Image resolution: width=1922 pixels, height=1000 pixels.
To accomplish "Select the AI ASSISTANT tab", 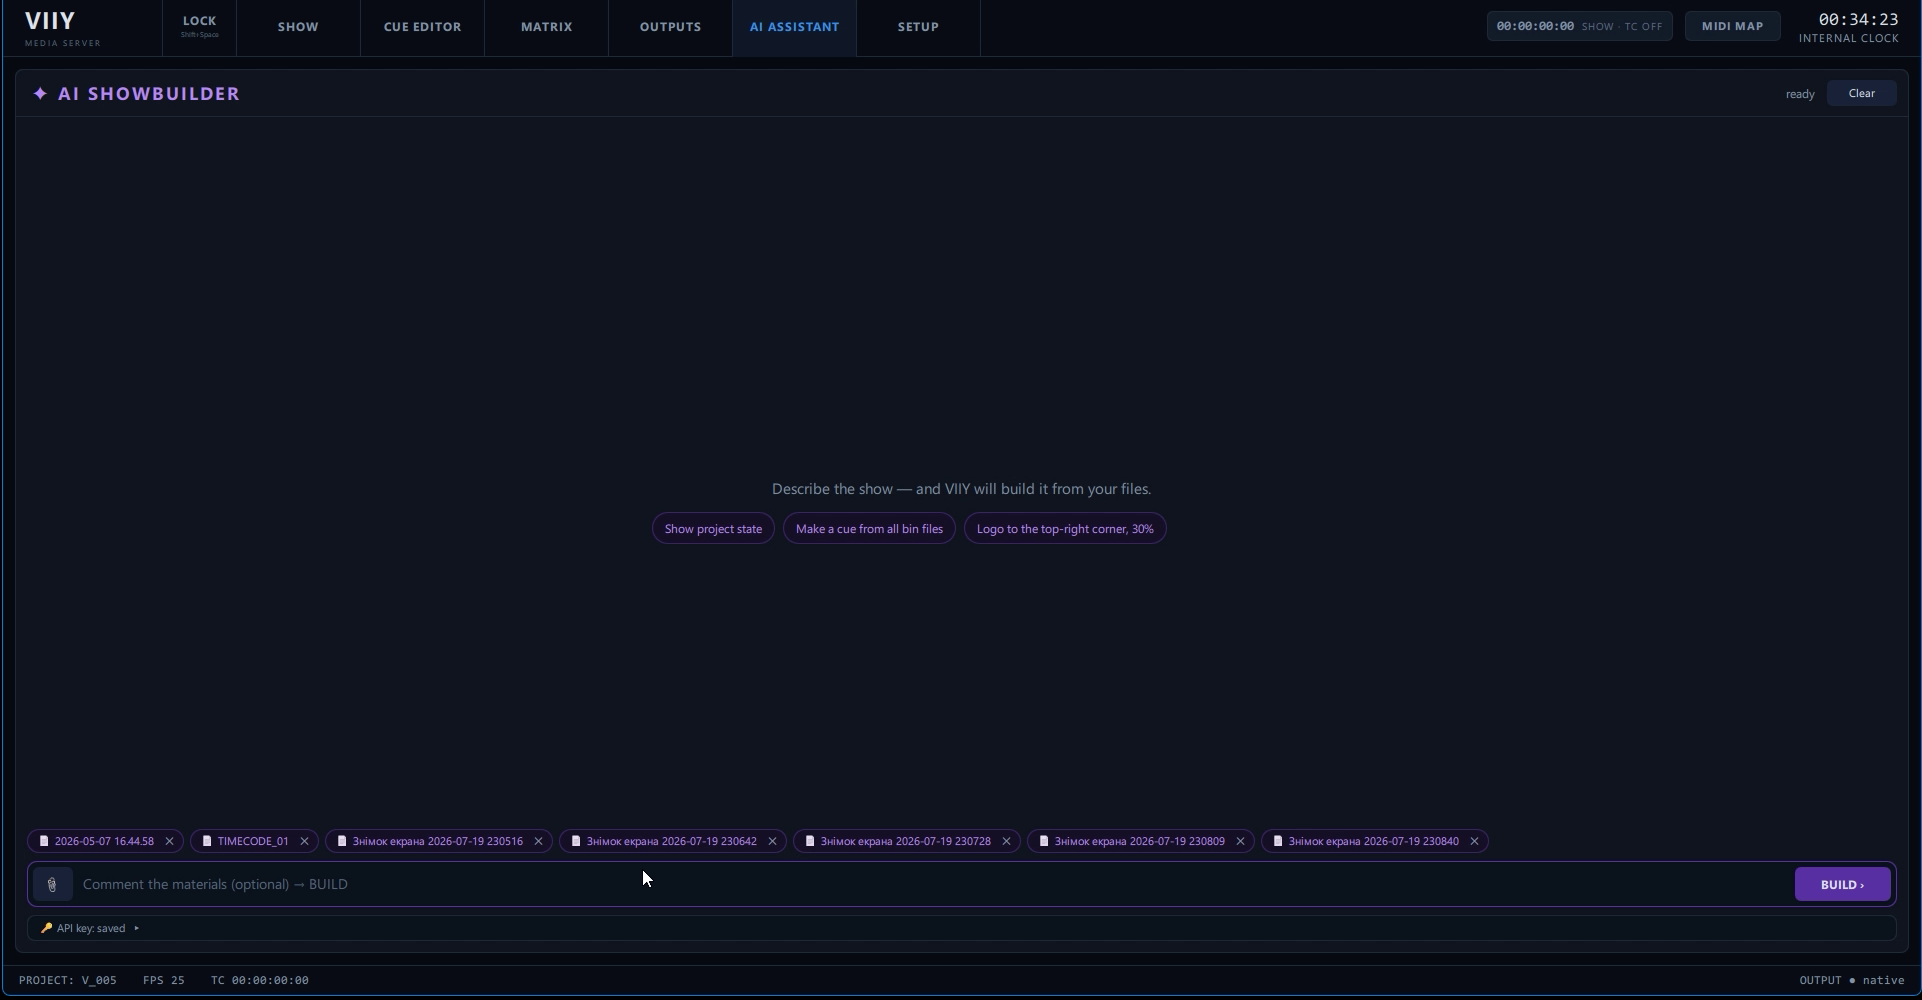I will (795, 27).
